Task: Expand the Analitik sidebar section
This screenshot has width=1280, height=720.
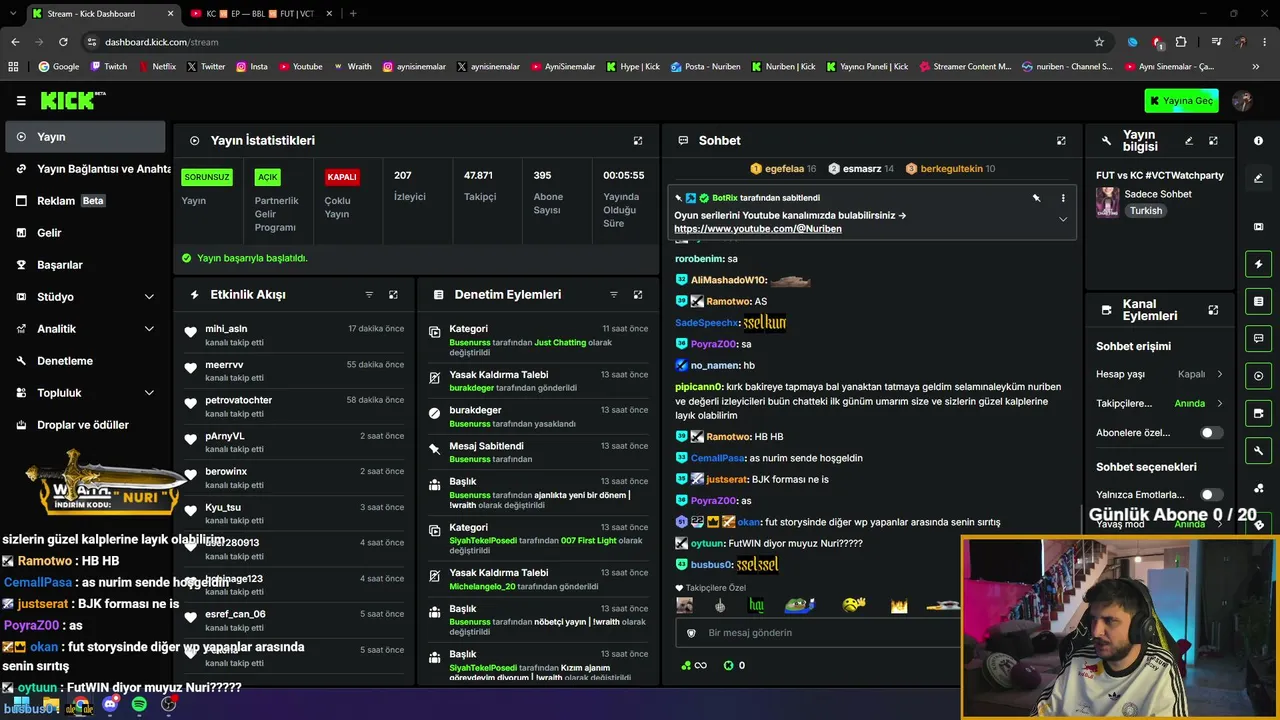Action: (x=87, y=329)
